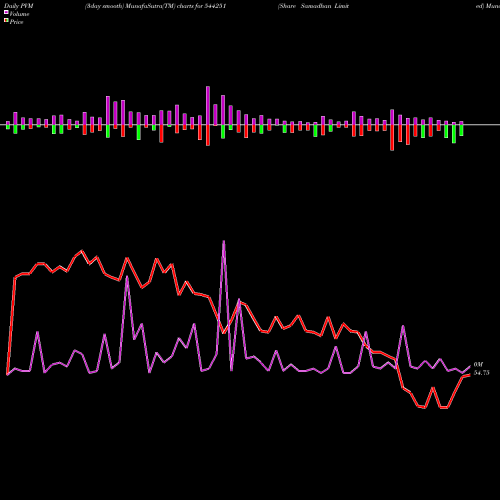Viewport: 500px width, 500px height.
Task: Click the highest peak of the magenta volume line
Action: [224, 241]
